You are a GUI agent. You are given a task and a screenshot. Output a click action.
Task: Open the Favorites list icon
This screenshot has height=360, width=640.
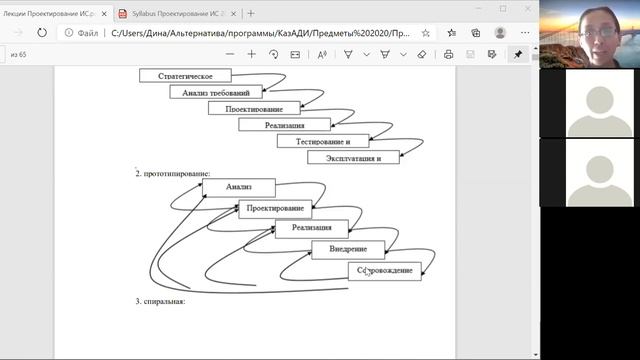[451, 33]
